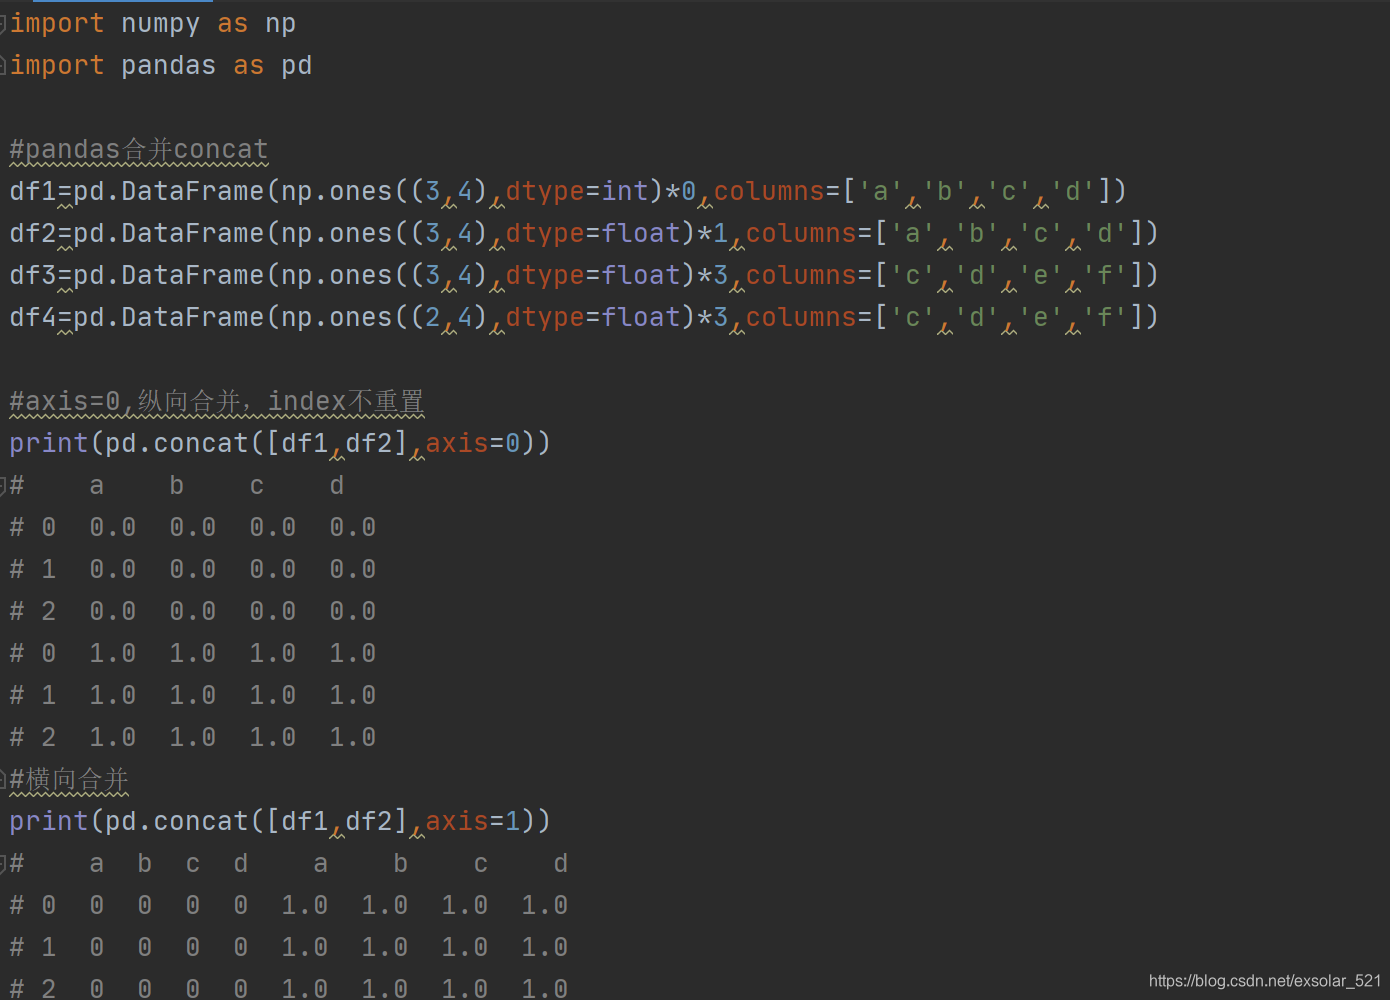1390x1000 pixels.
Task: Click the word 'numpy' in the import
Action: [x=160, y=23]
